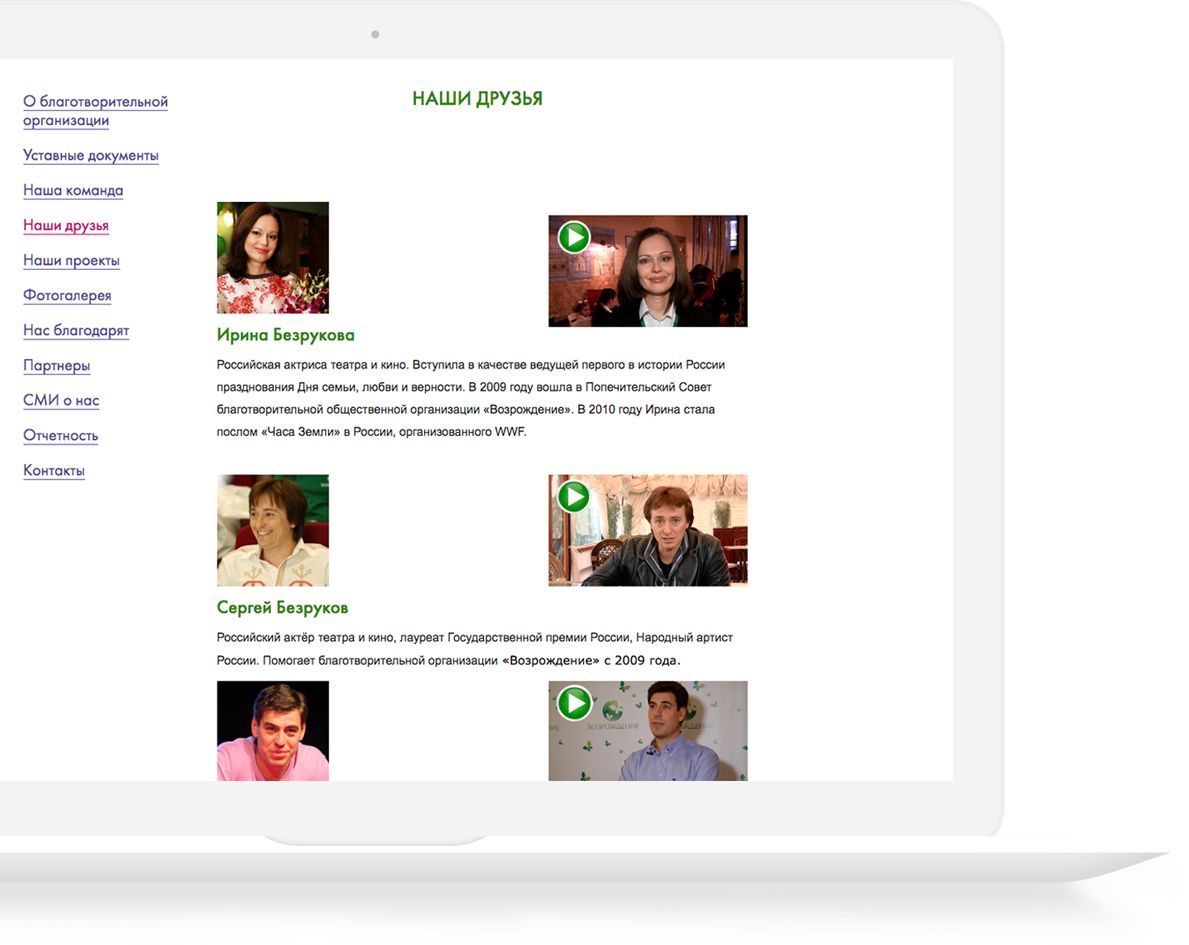Viewport: 1189px width, 945px height.
Task: Start the video with butterfly backdrop
Action: [574, 703]
